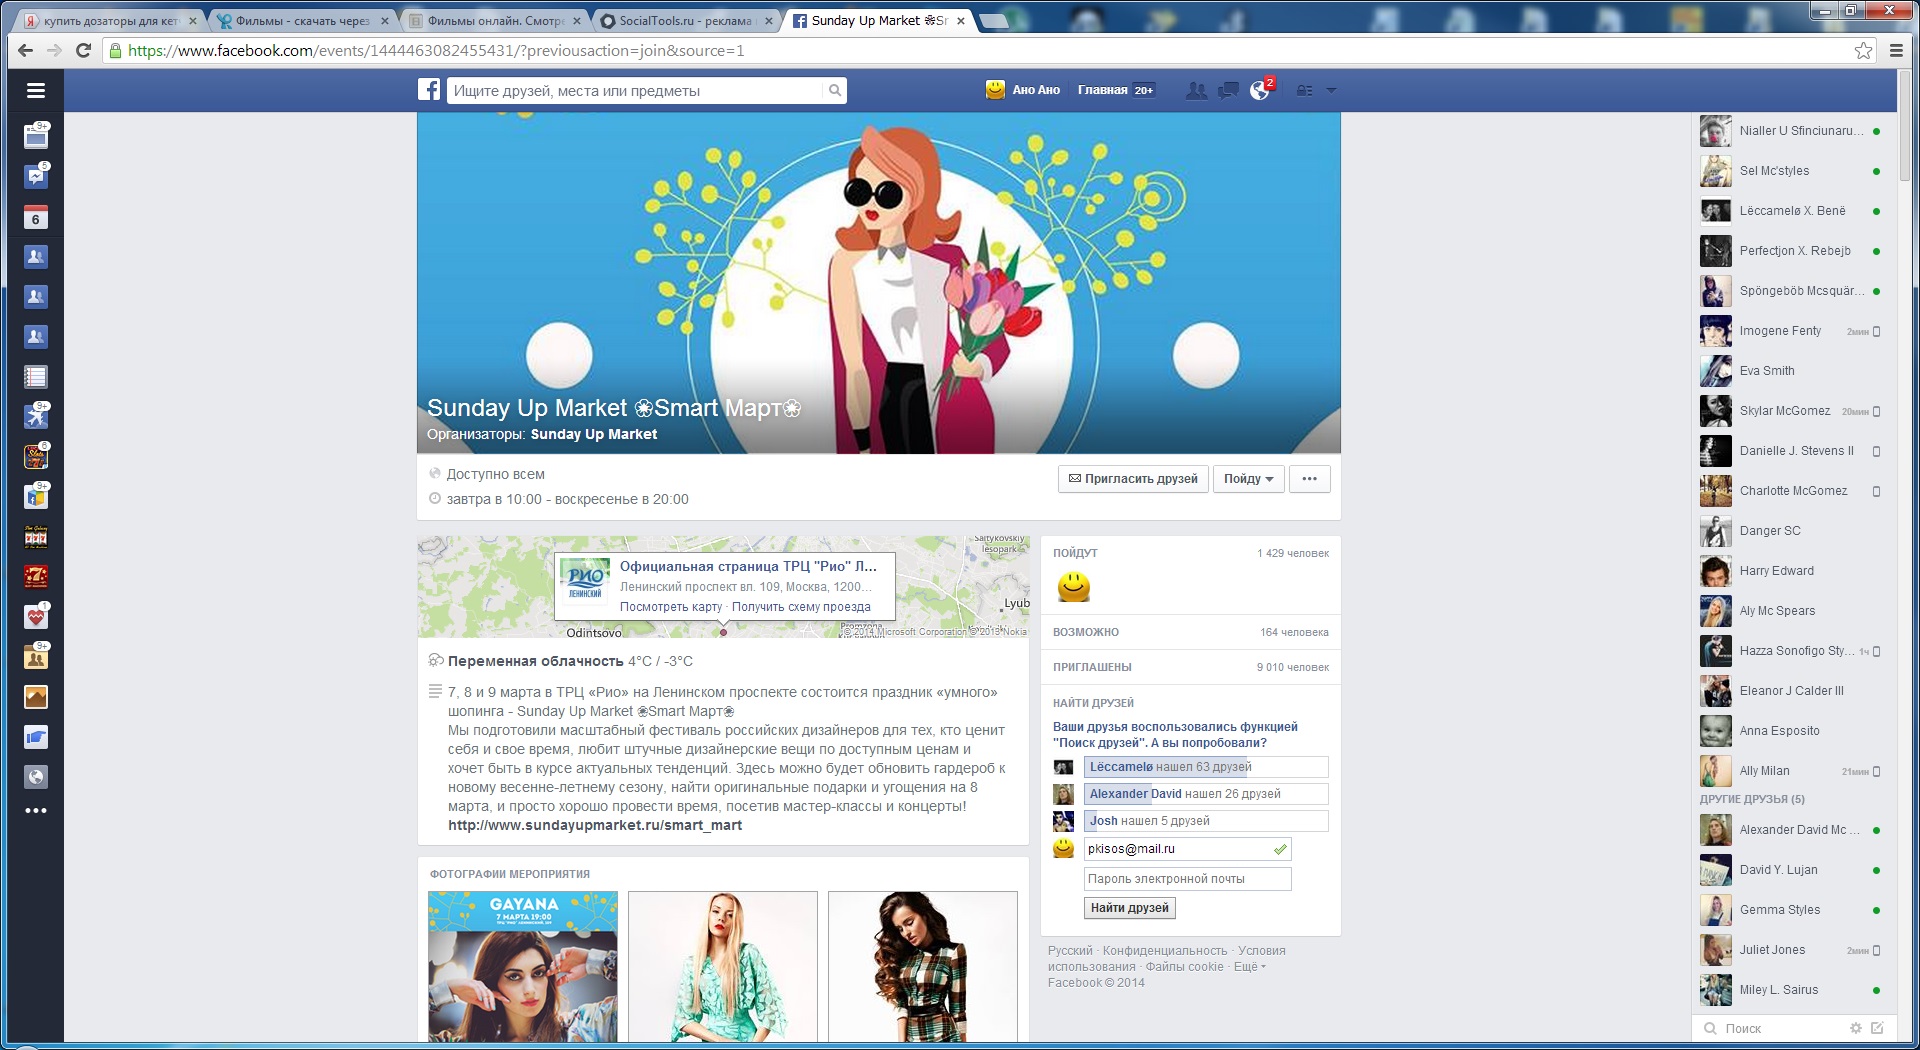Viewport: 1920px width, 1050px height.
Task: Open Официальная страница ТРЦ Рио link
Action: pos(748,566)
